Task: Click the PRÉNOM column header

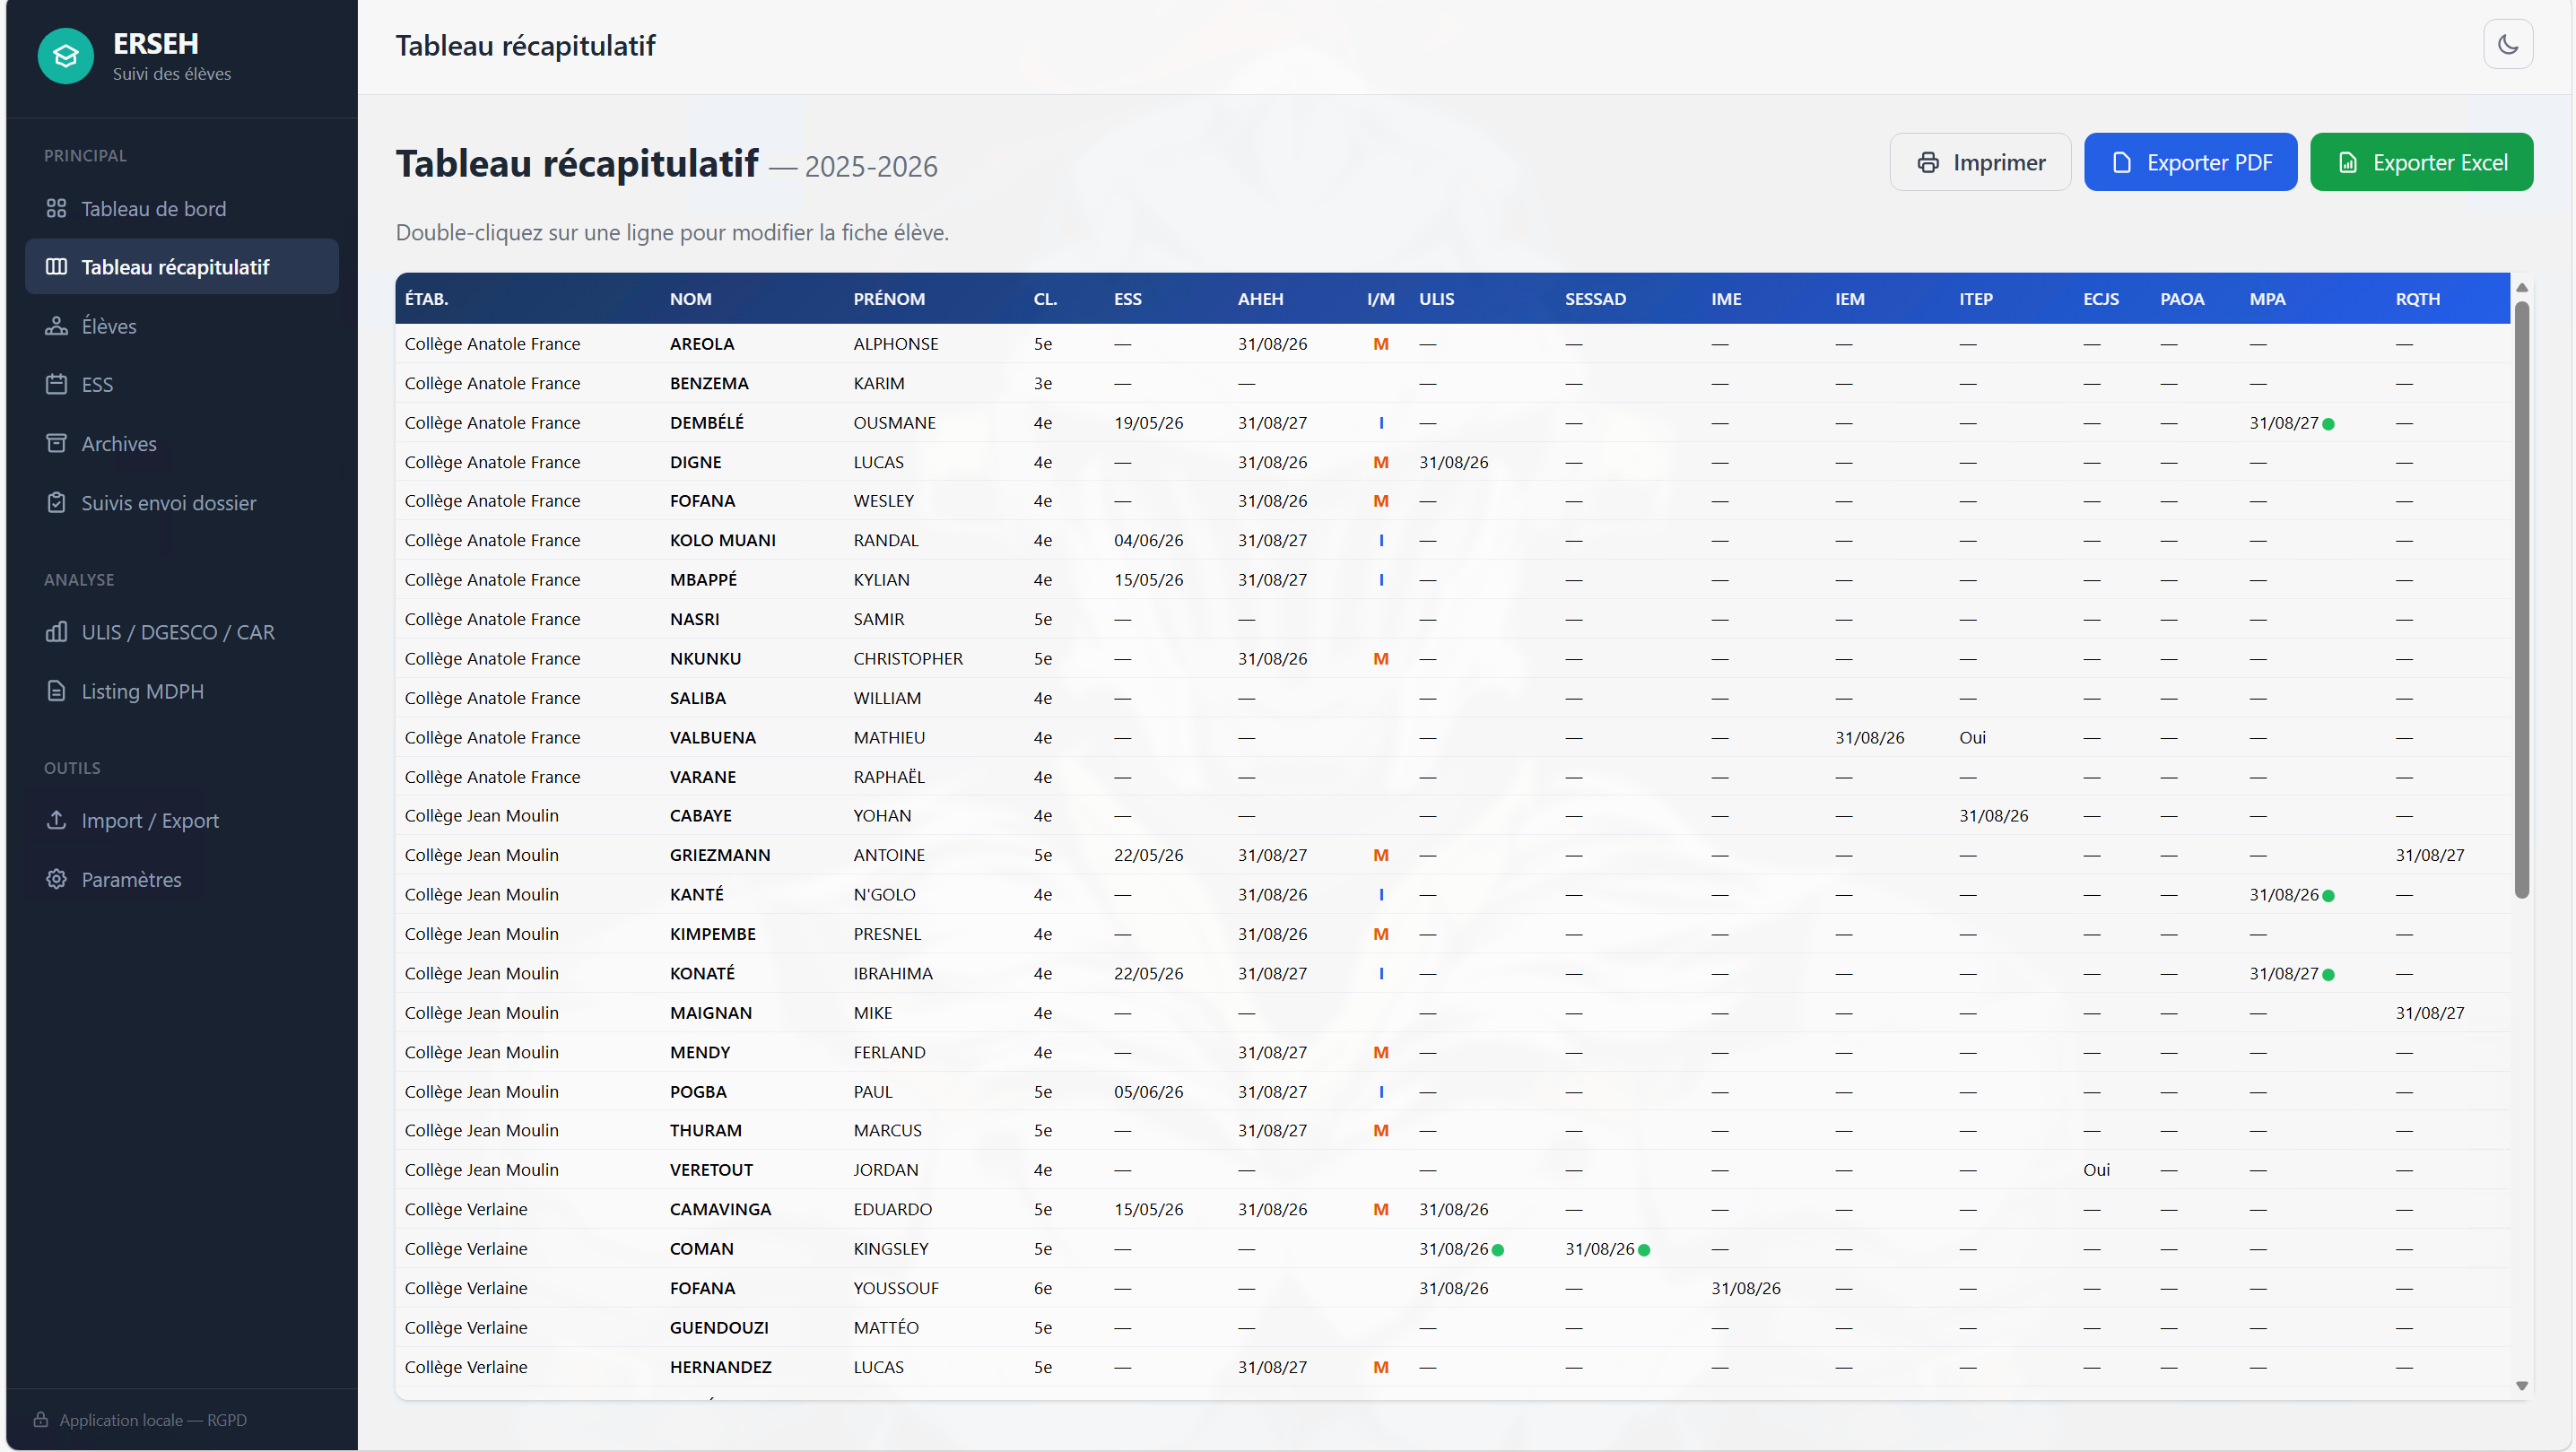Action: tap(888, 299)
